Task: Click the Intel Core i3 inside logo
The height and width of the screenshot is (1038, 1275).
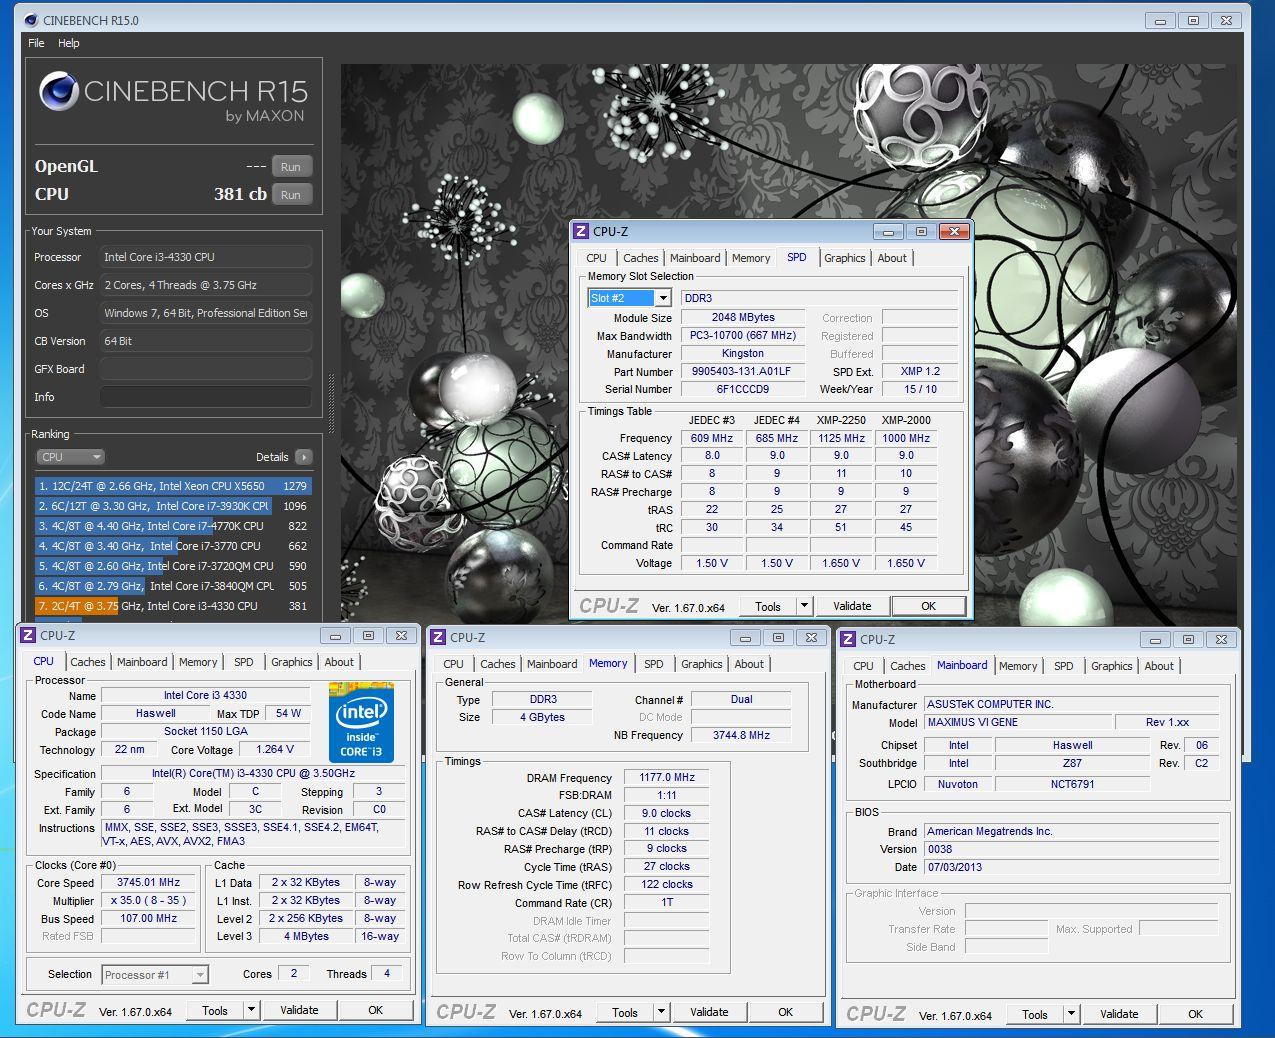Action: point(360,722)
